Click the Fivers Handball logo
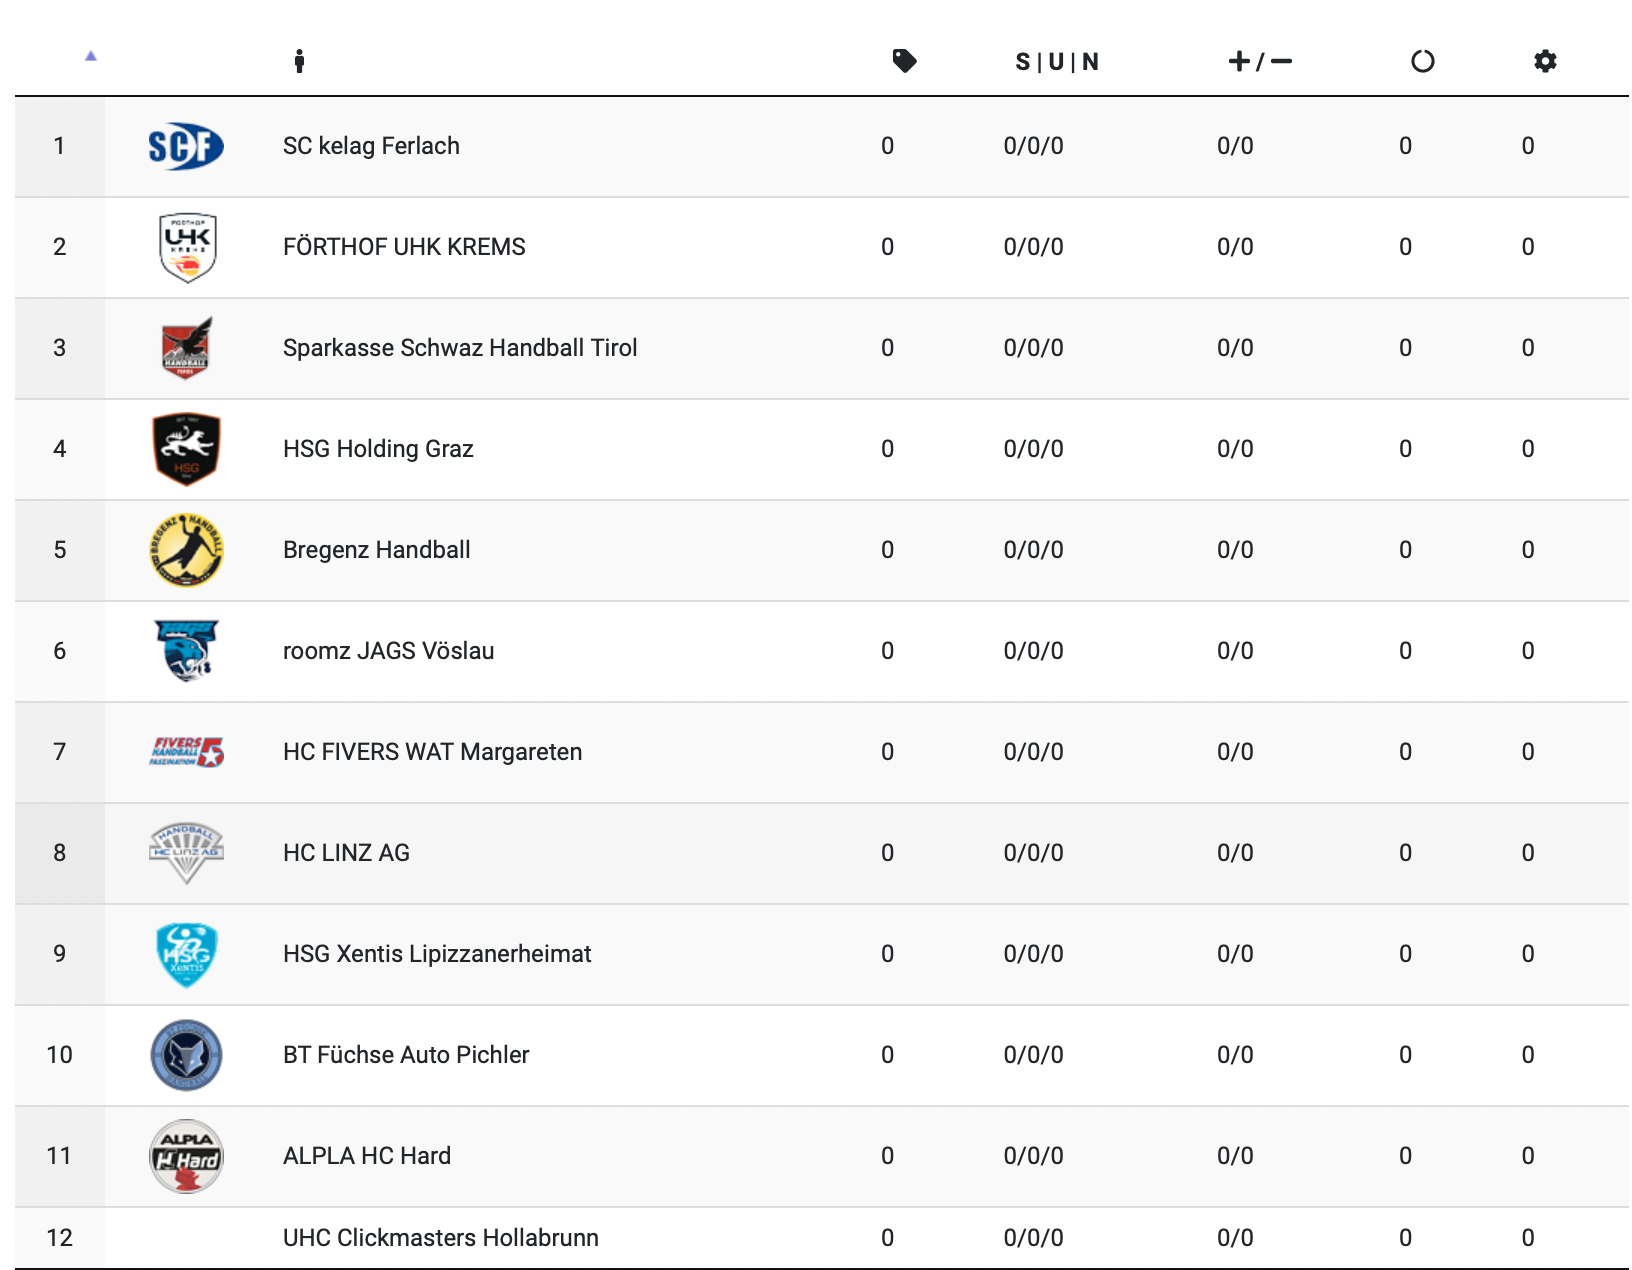Screen dimensions: 1632x1270 (186, 752)
